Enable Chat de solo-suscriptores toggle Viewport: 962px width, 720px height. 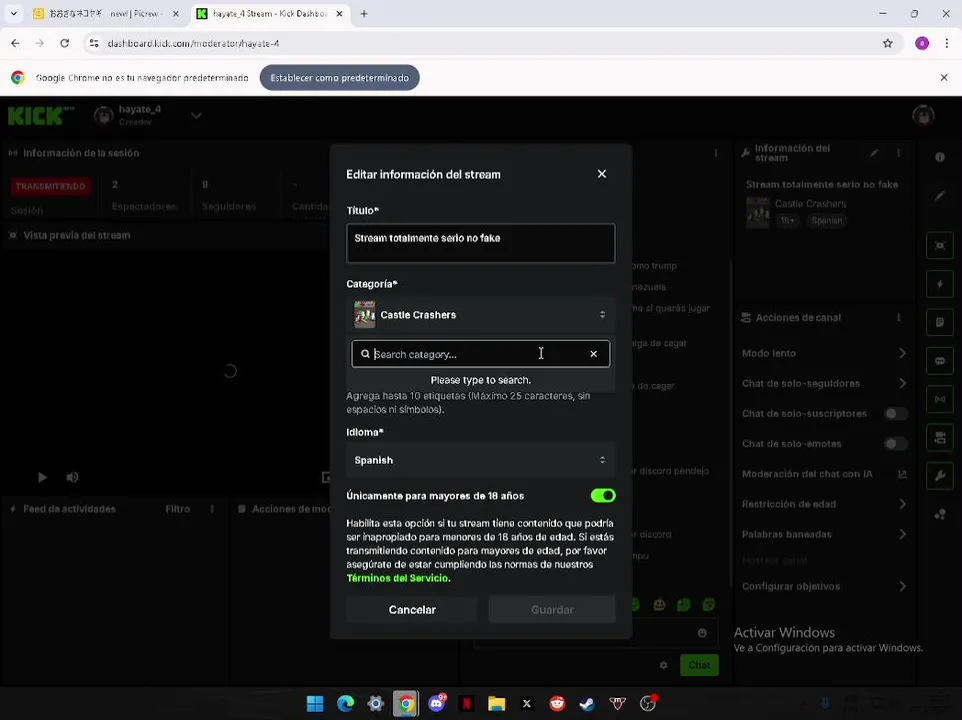[895, 414]
